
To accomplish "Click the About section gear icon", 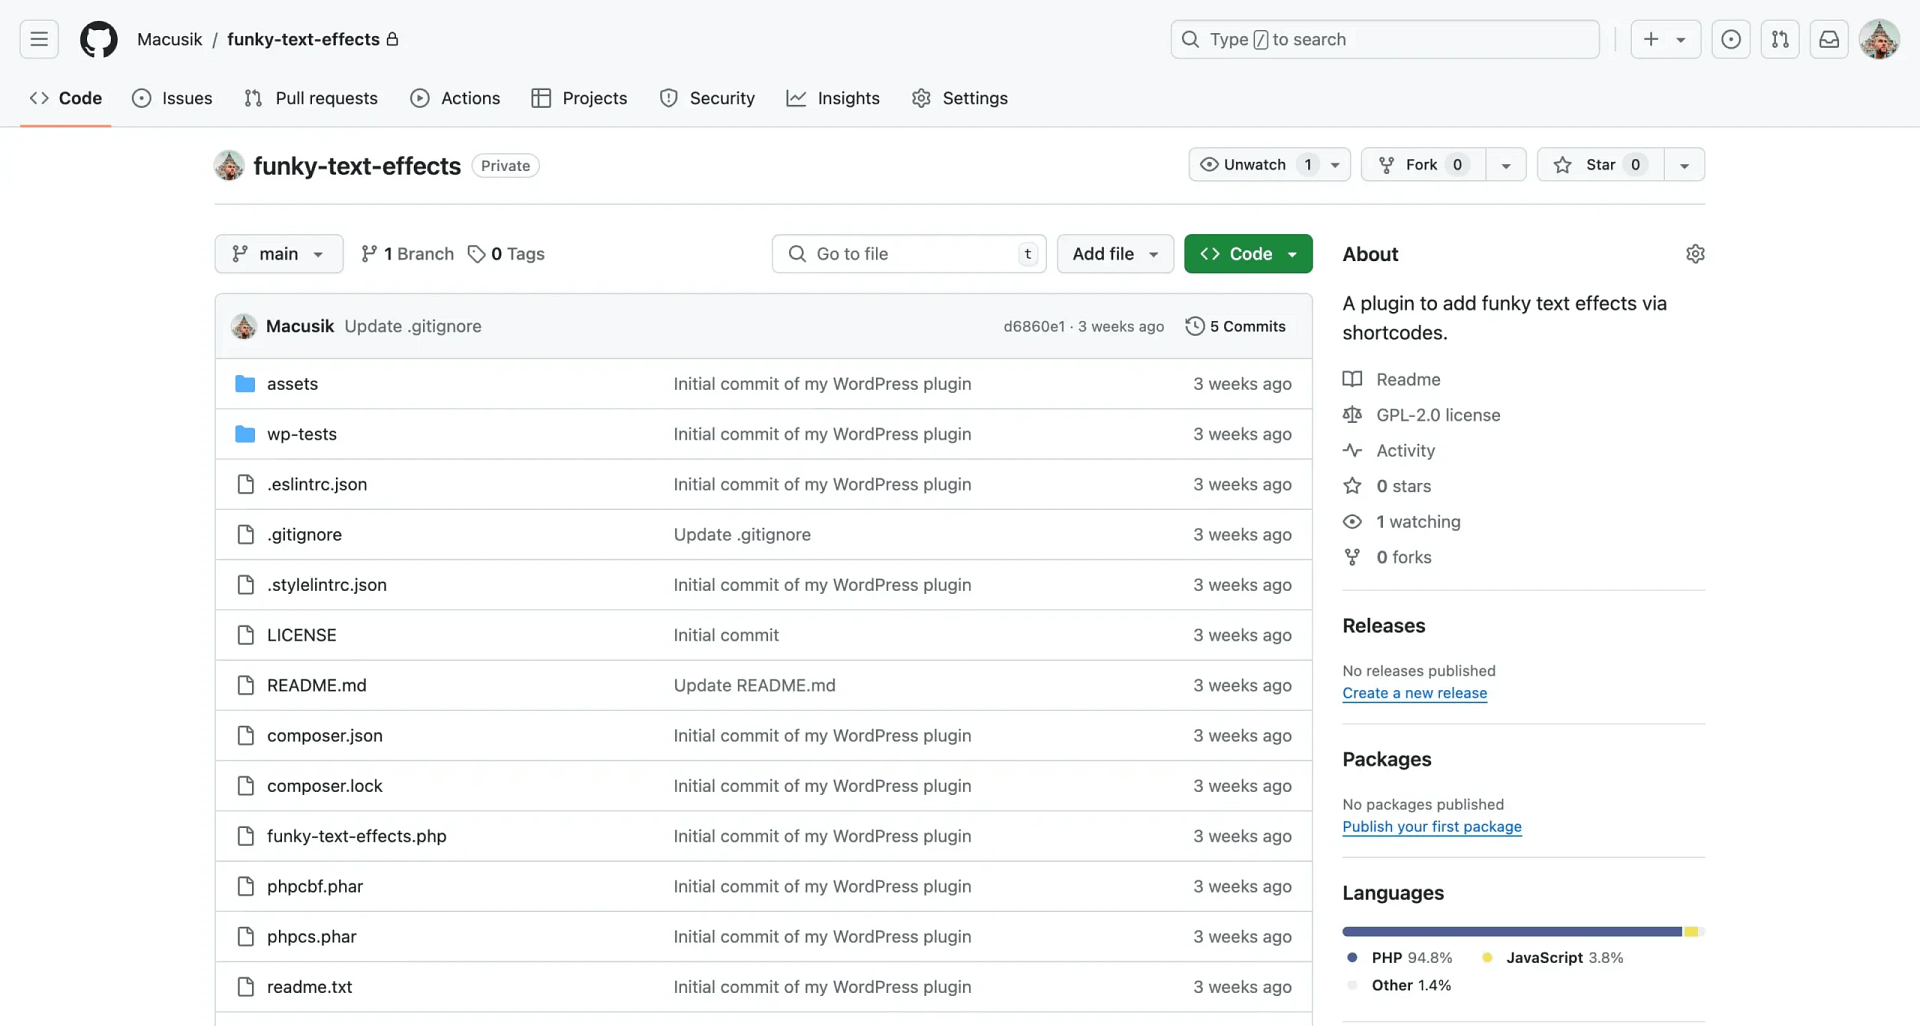I will (1695, 254).
